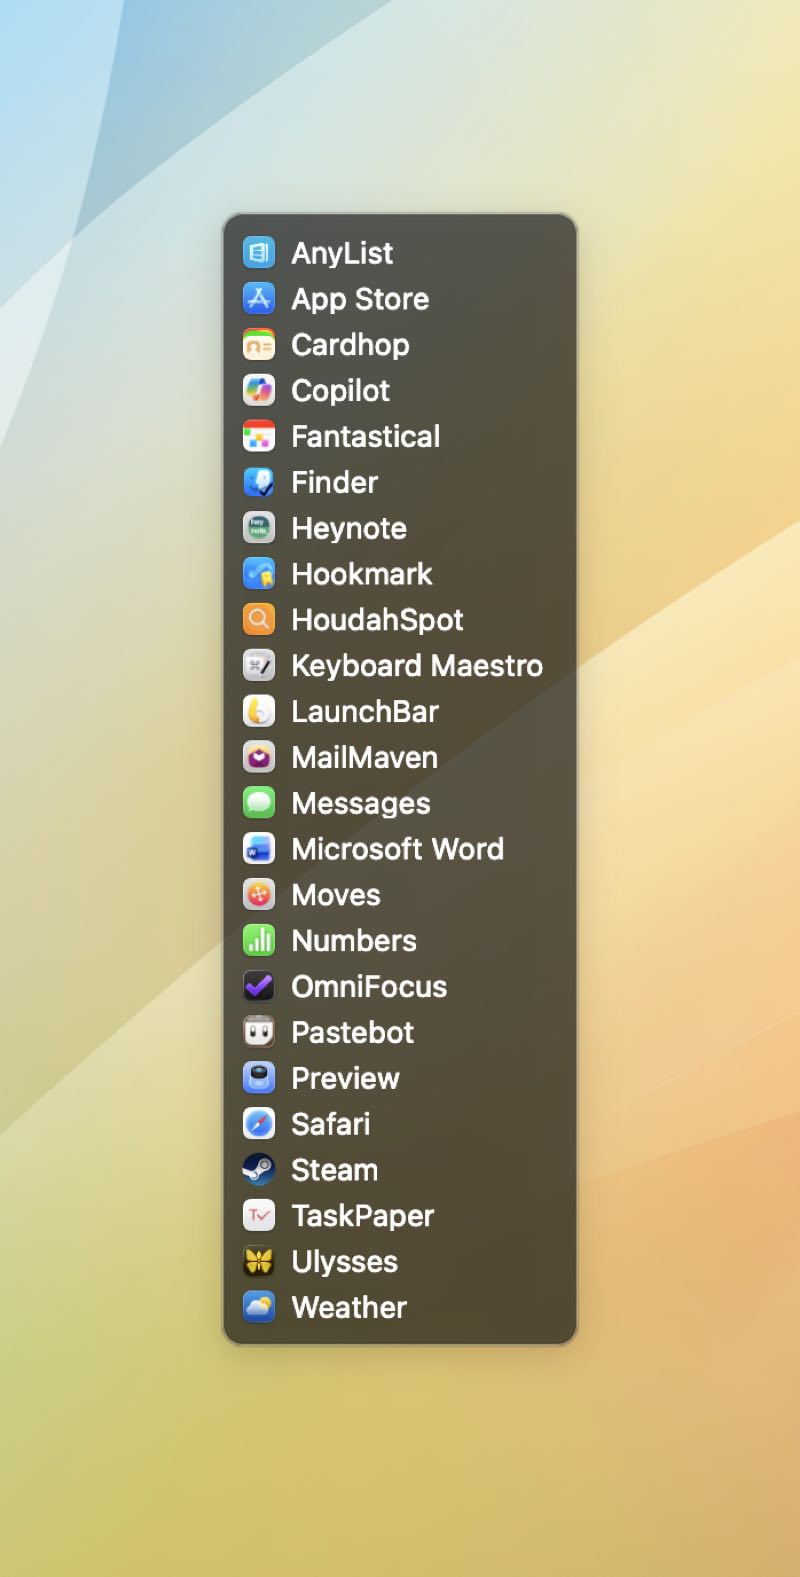Click the Cardhop icon
Screen dimensions: 800x1577
click(259, 345)
